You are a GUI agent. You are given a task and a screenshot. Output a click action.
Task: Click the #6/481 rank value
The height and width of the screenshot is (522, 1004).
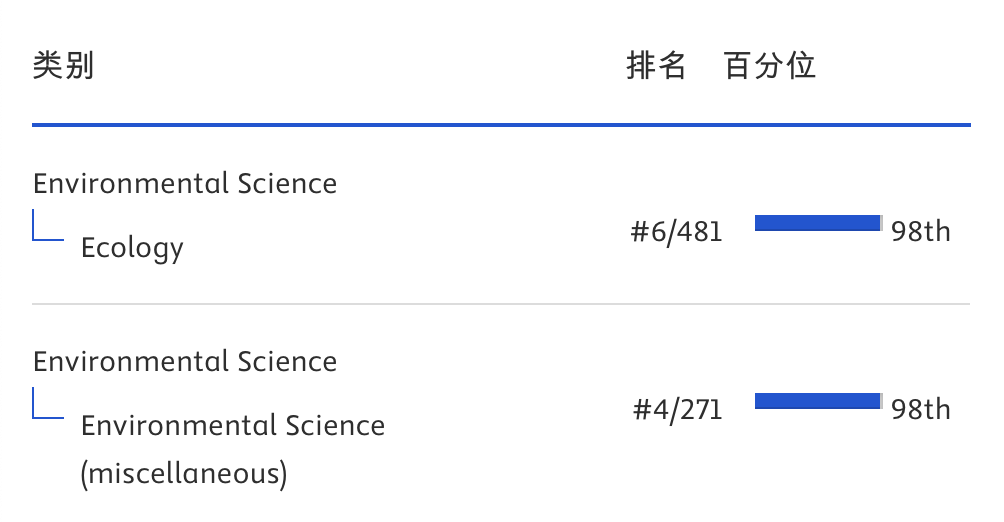676,231
